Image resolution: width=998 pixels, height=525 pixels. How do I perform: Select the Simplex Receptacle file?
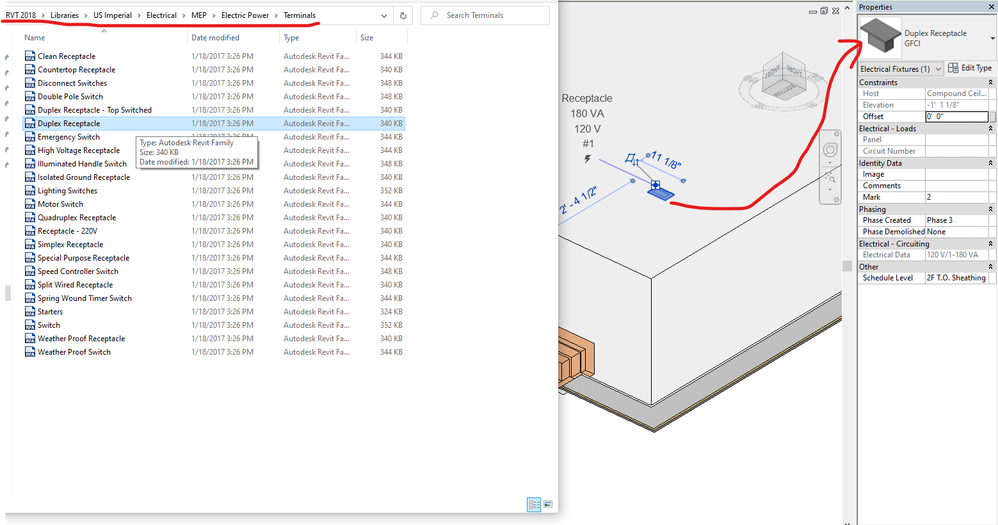pyautogui.click(x=70, y=244)
